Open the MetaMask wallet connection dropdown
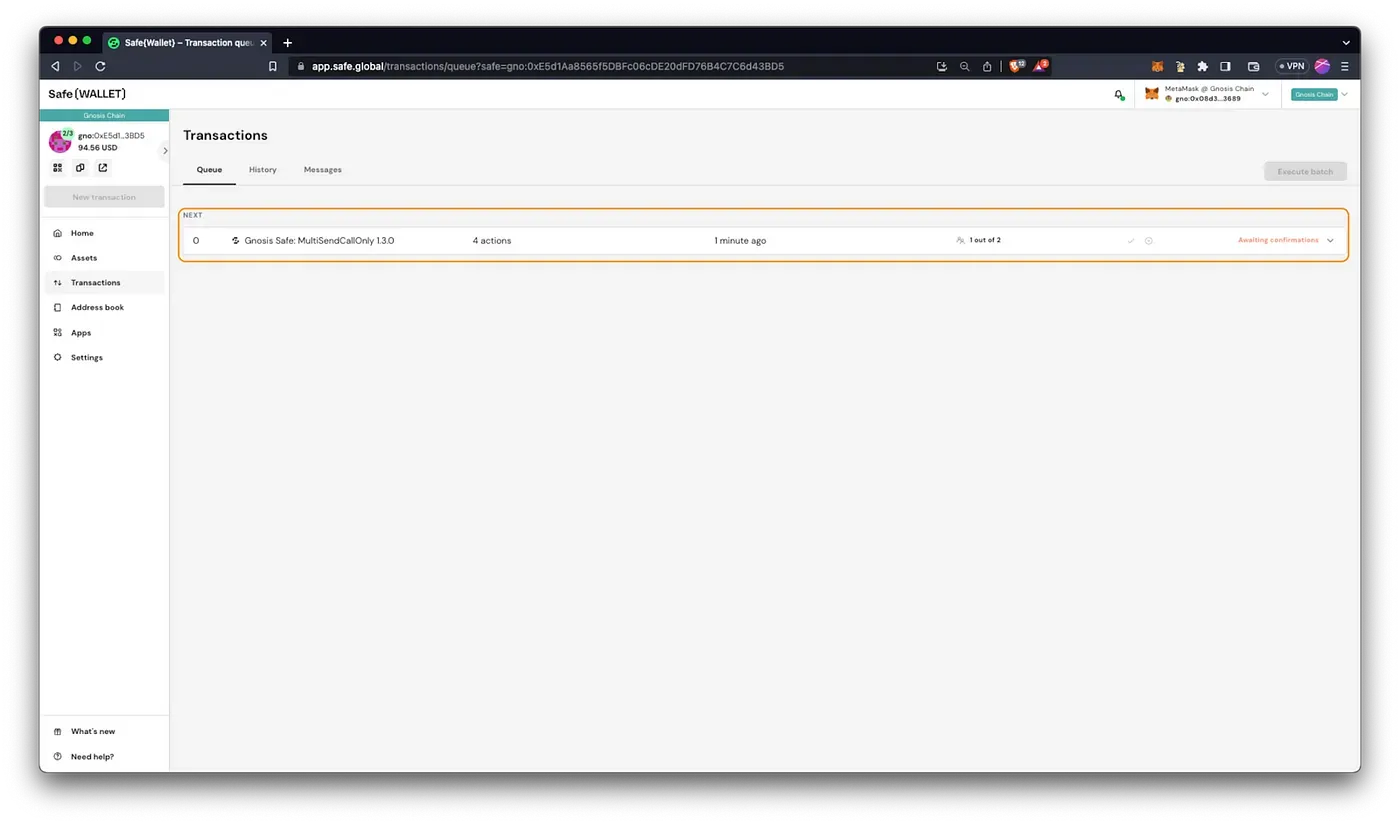The width and height of the screenshot is (1400, 824). click(x=1208, y=94)
